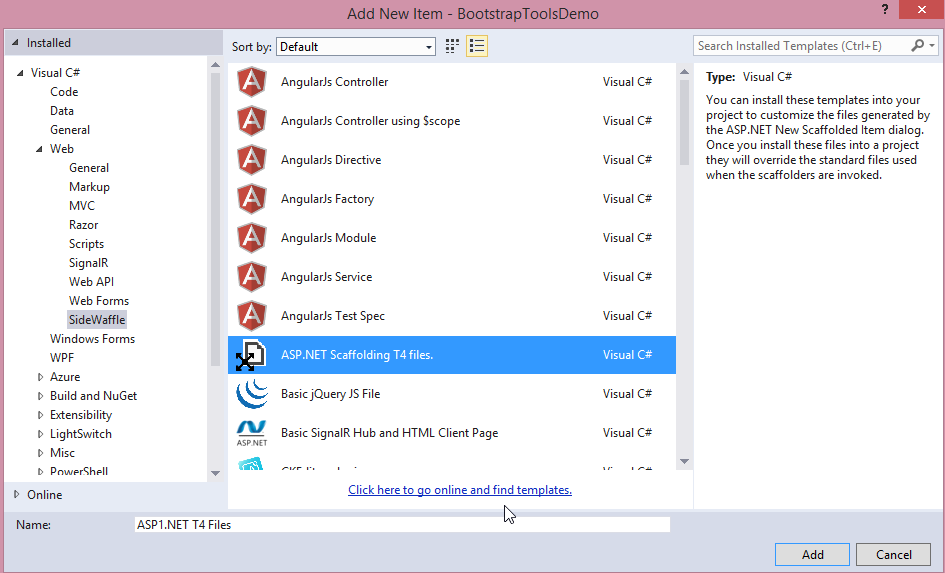Click the AngularJs Factory template icon
This screenshot has width=945, height=573.
[251, 199]
